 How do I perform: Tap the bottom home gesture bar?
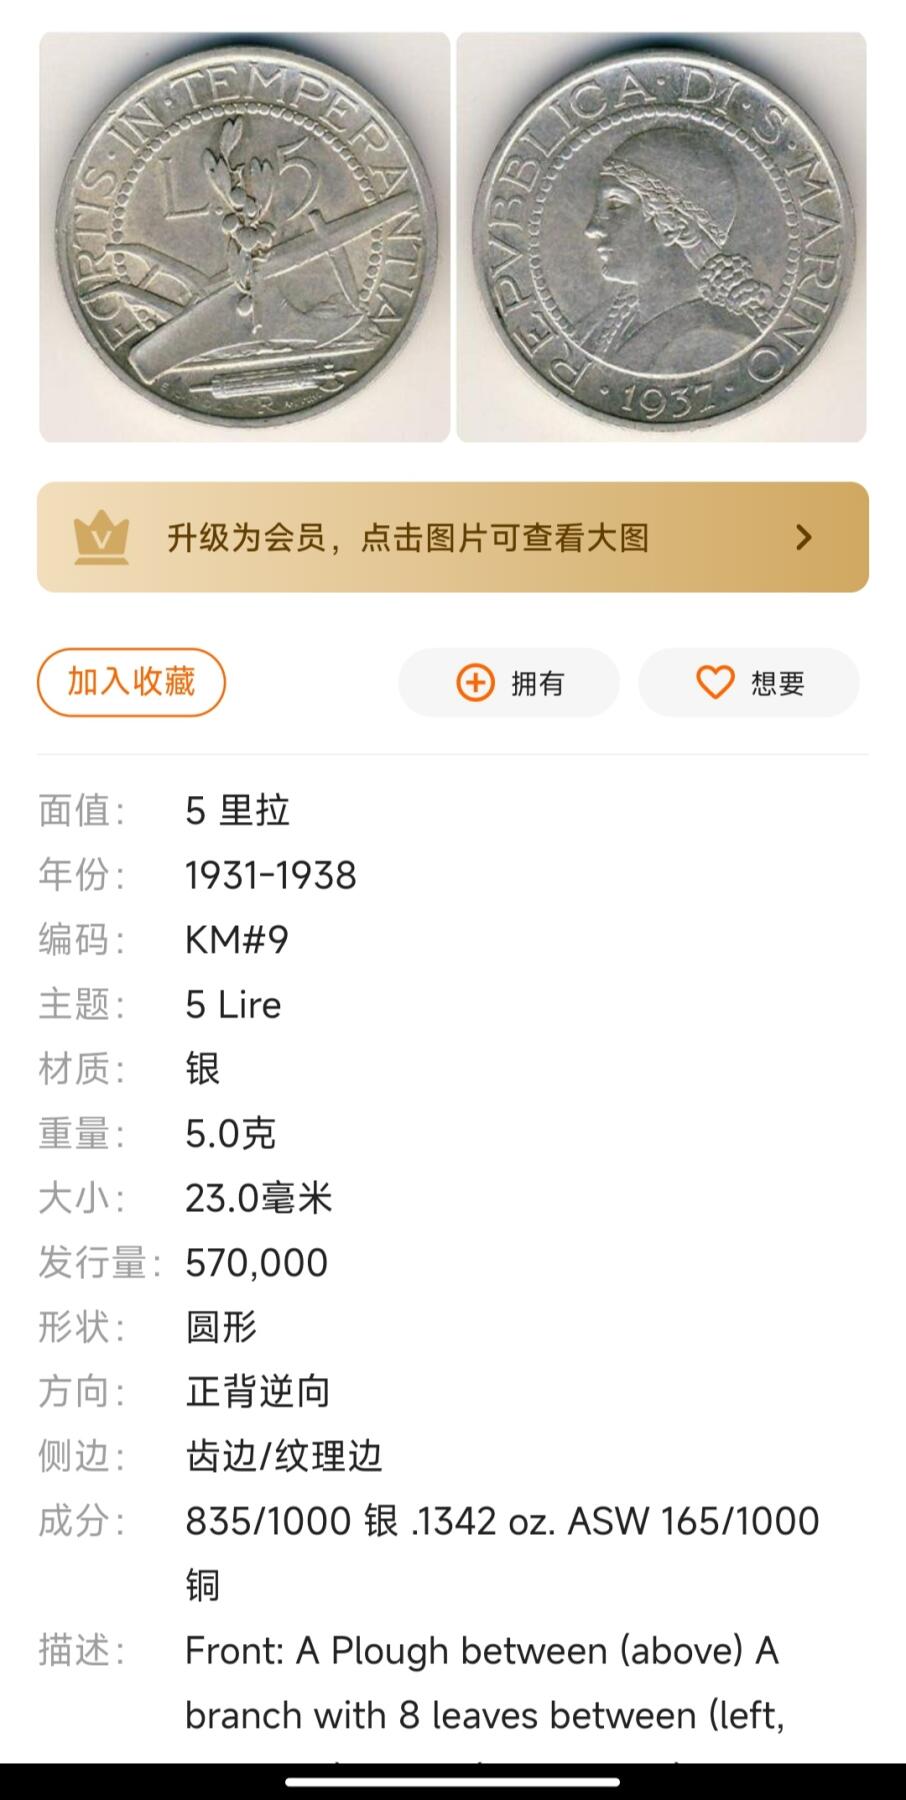click(453, 1781)
